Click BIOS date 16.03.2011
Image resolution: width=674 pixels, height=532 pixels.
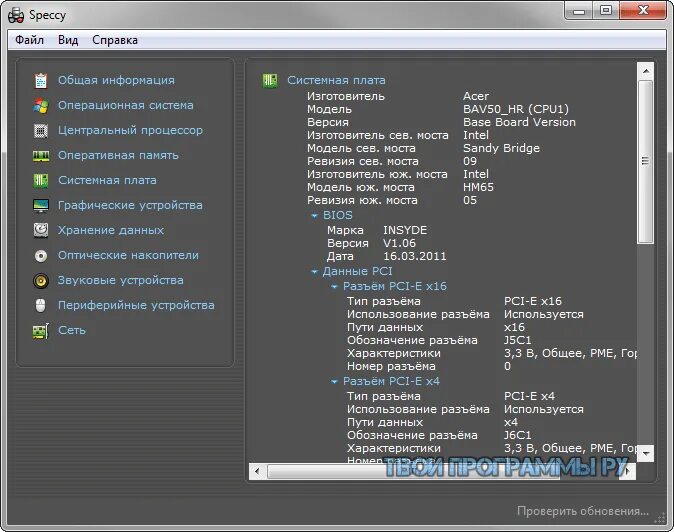click(x=415, y=257)
